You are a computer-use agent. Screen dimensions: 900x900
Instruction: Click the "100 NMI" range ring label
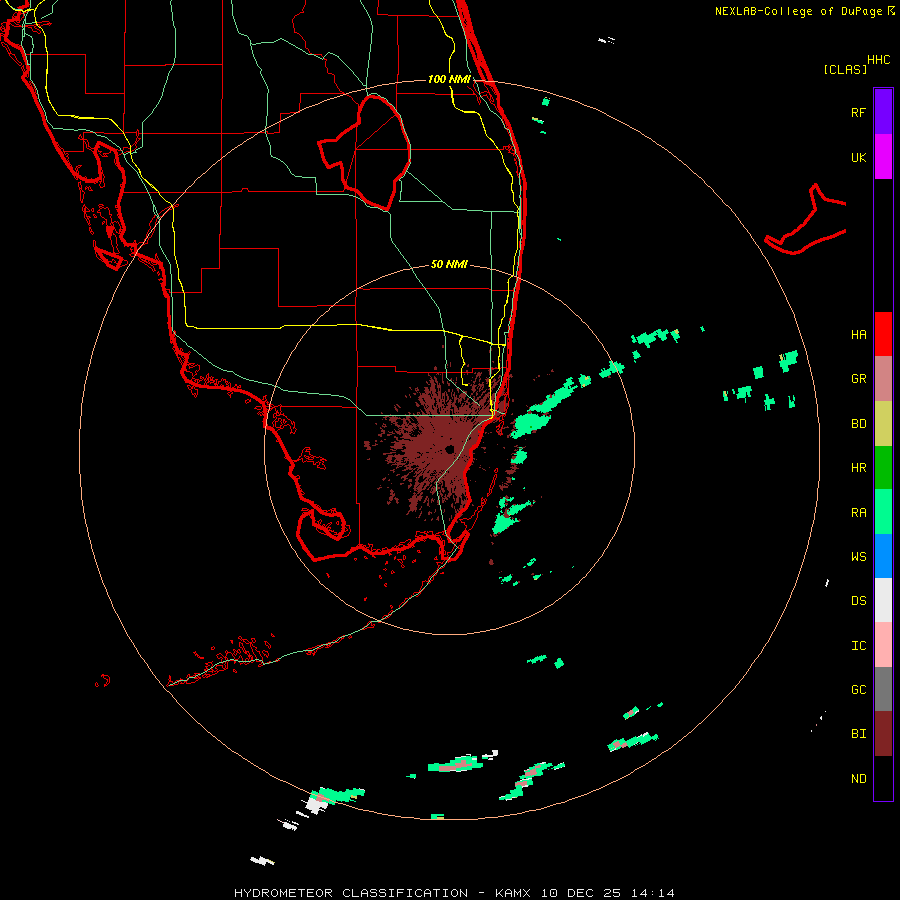click(x=449, y=79)
